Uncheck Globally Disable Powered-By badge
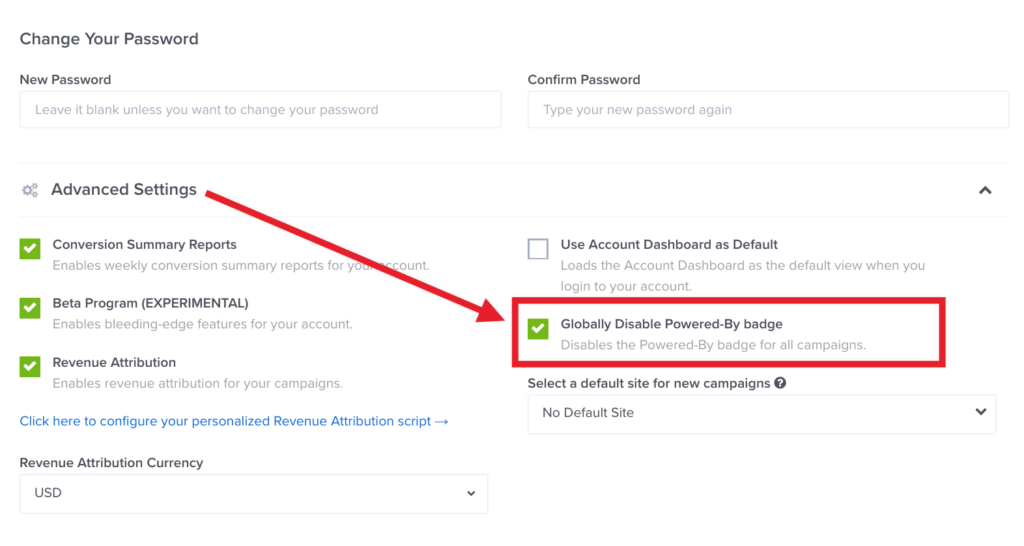The image size is (1024, 546). coord(538,328)
